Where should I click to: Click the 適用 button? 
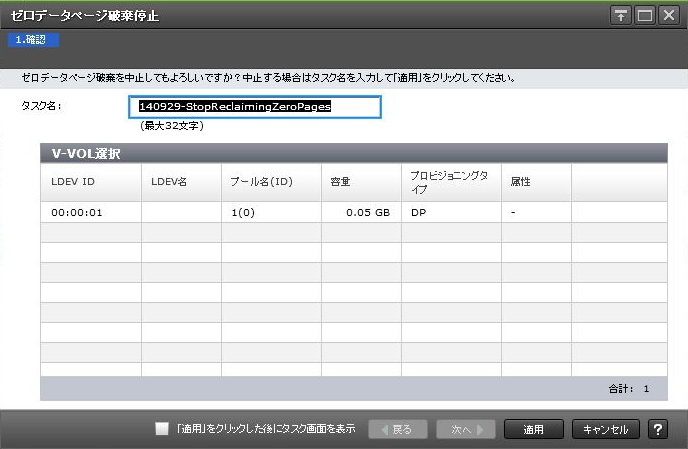[x=534, y=429]
